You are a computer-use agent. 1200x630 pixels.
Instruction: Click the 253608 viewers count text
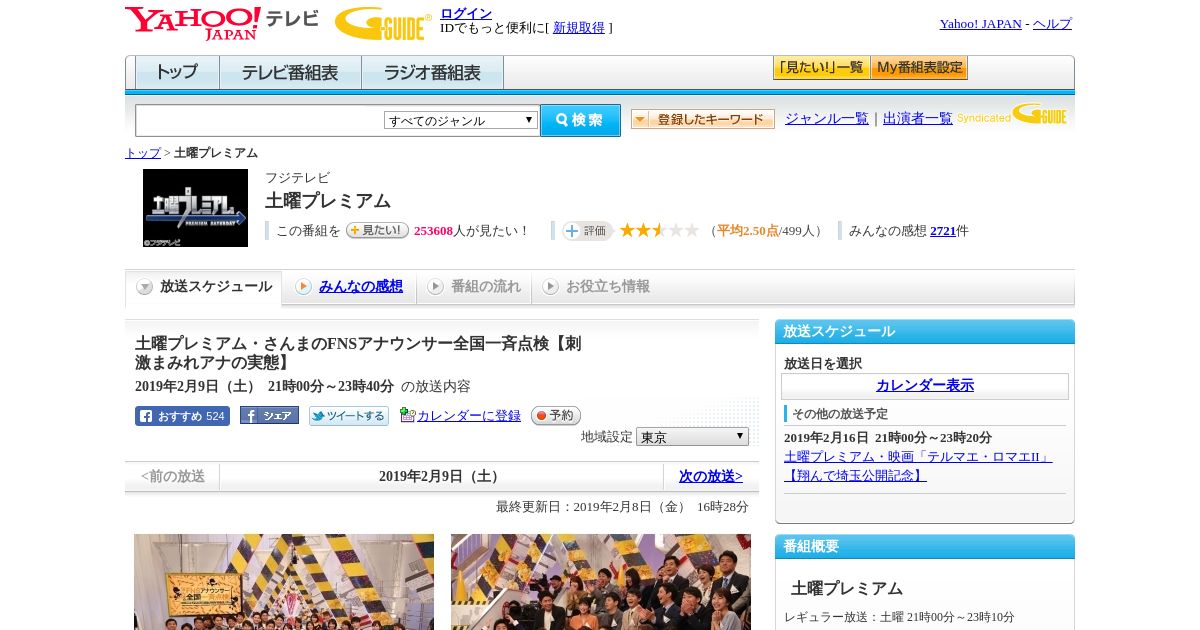coord(433,231)
